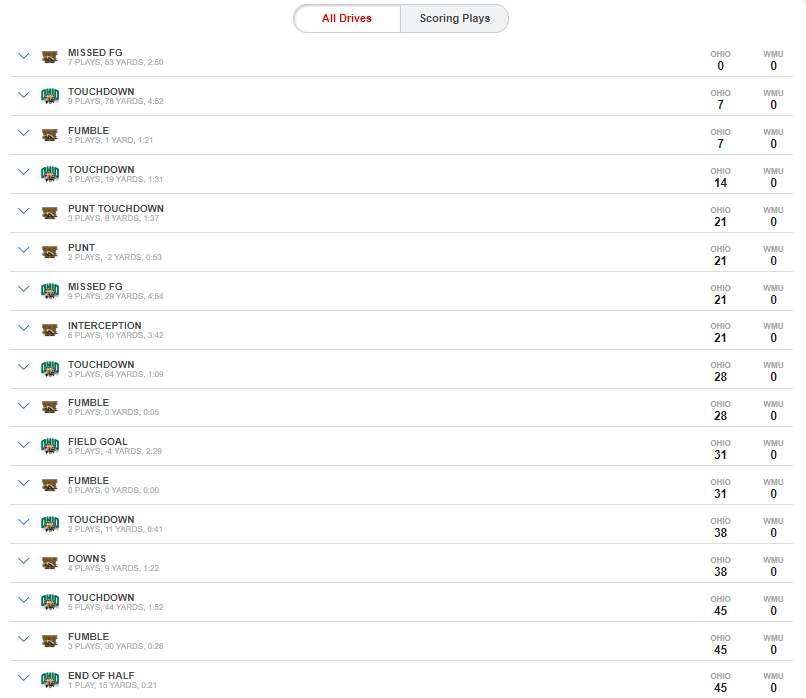Switch to the Scoring Plays tab
Viewport: 806px width, 698px height.
[x=454, y=19]
